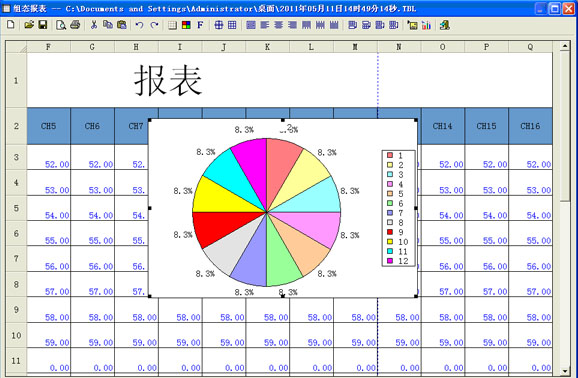The width and height of the screenshot is (578, 378).
Task: Click the vertical scrollbar down arrow
Action: coord(564,371)
